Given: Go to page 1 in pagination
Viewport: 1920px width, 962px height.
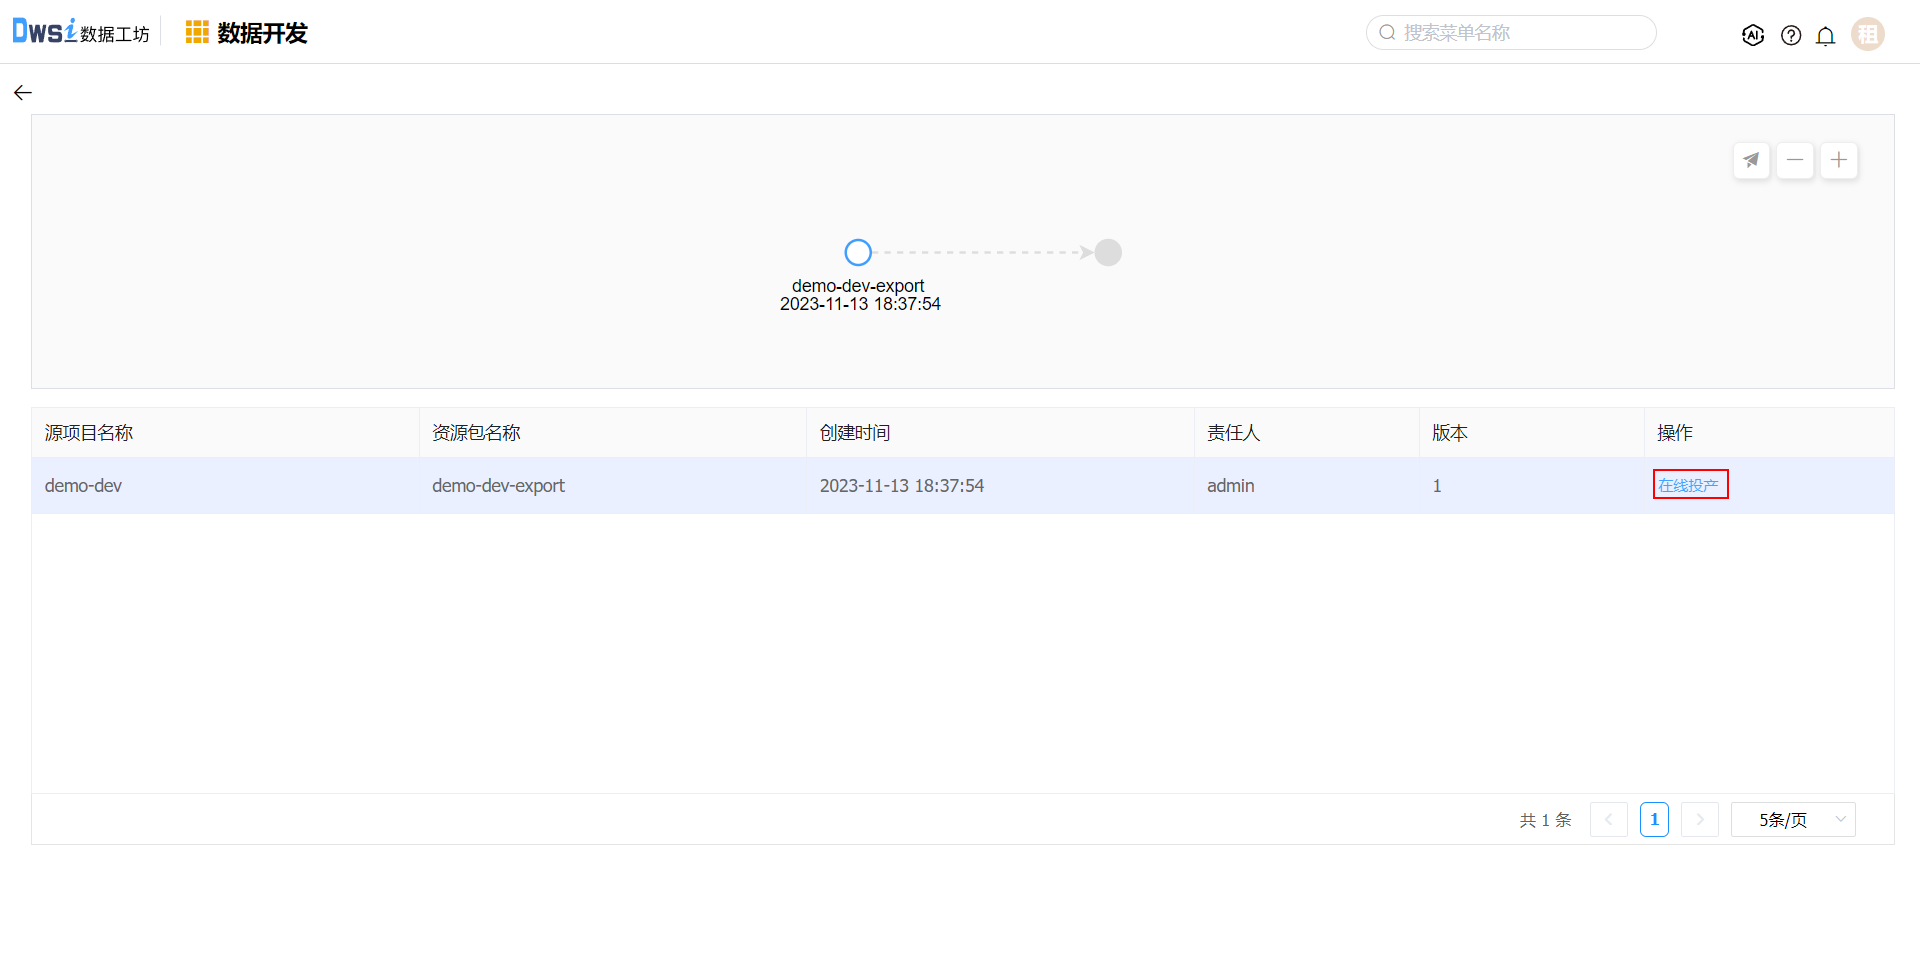Looking at the screenshot, I should tap(1654, 820).
